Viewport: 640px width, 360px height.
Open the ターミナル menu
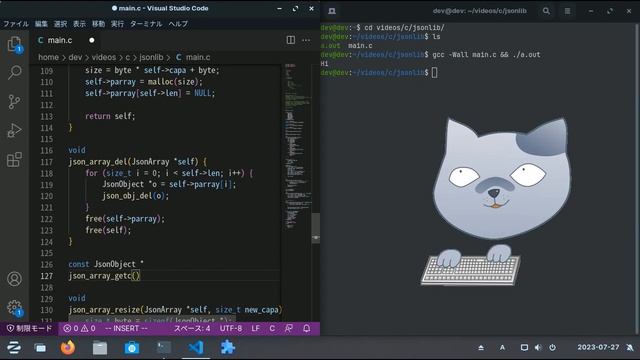[x=146, y=24]
